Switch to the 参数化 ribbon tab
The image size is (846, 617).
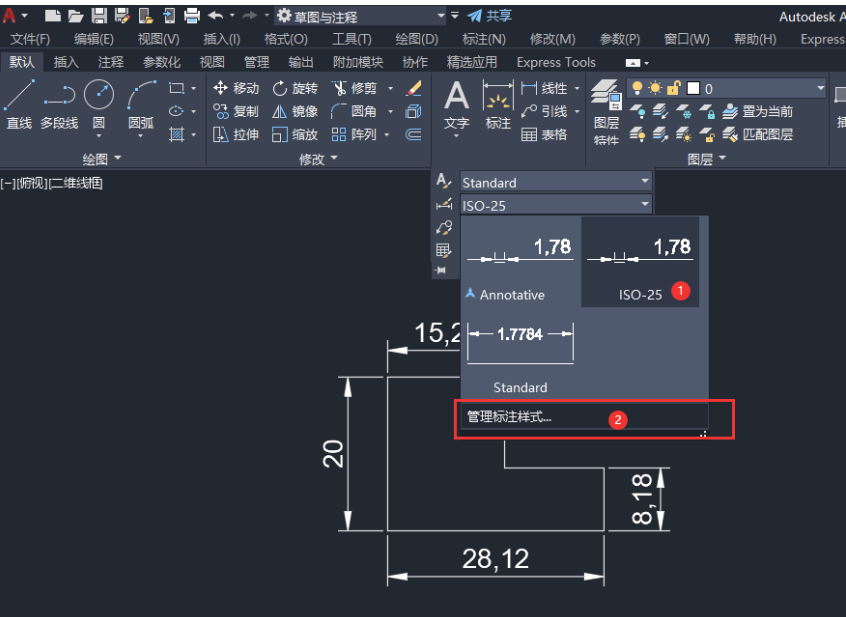pos(161,63)
